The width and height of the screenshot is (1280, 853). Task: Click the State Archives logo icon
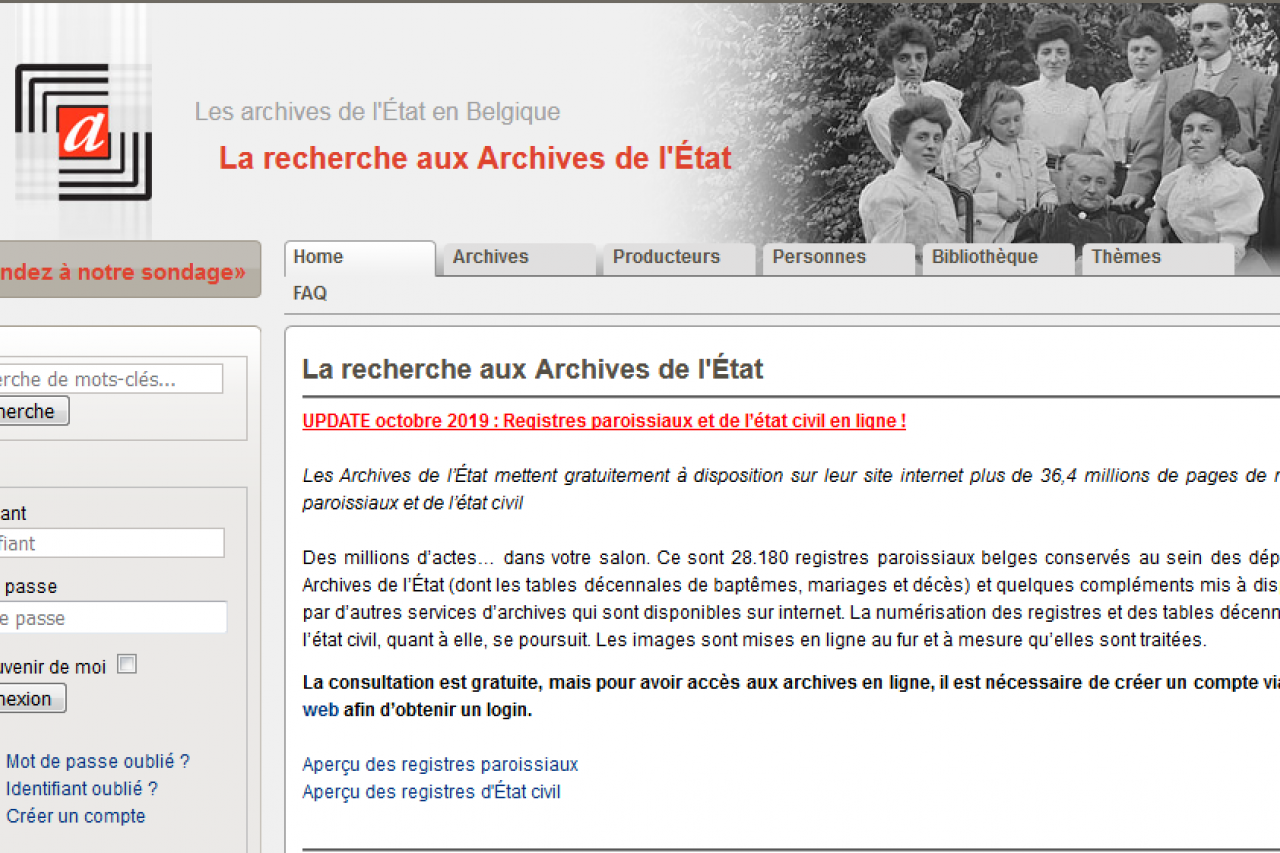click(83, 132)
